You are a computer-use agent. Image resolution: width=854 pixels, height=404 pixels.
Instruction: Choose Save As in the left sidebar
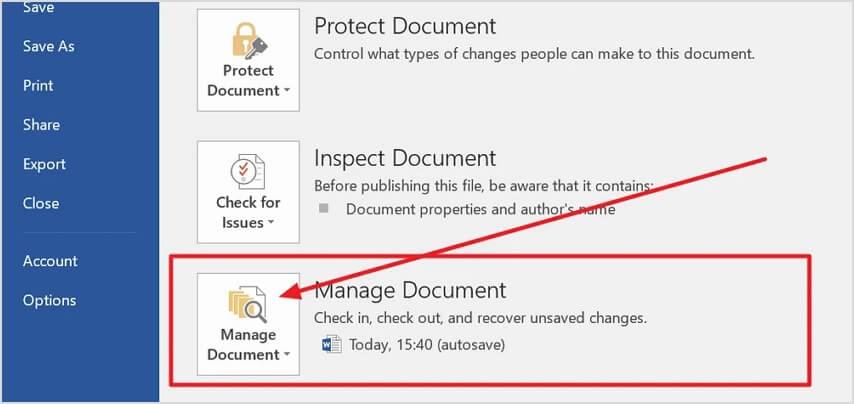tap(49, 46)
